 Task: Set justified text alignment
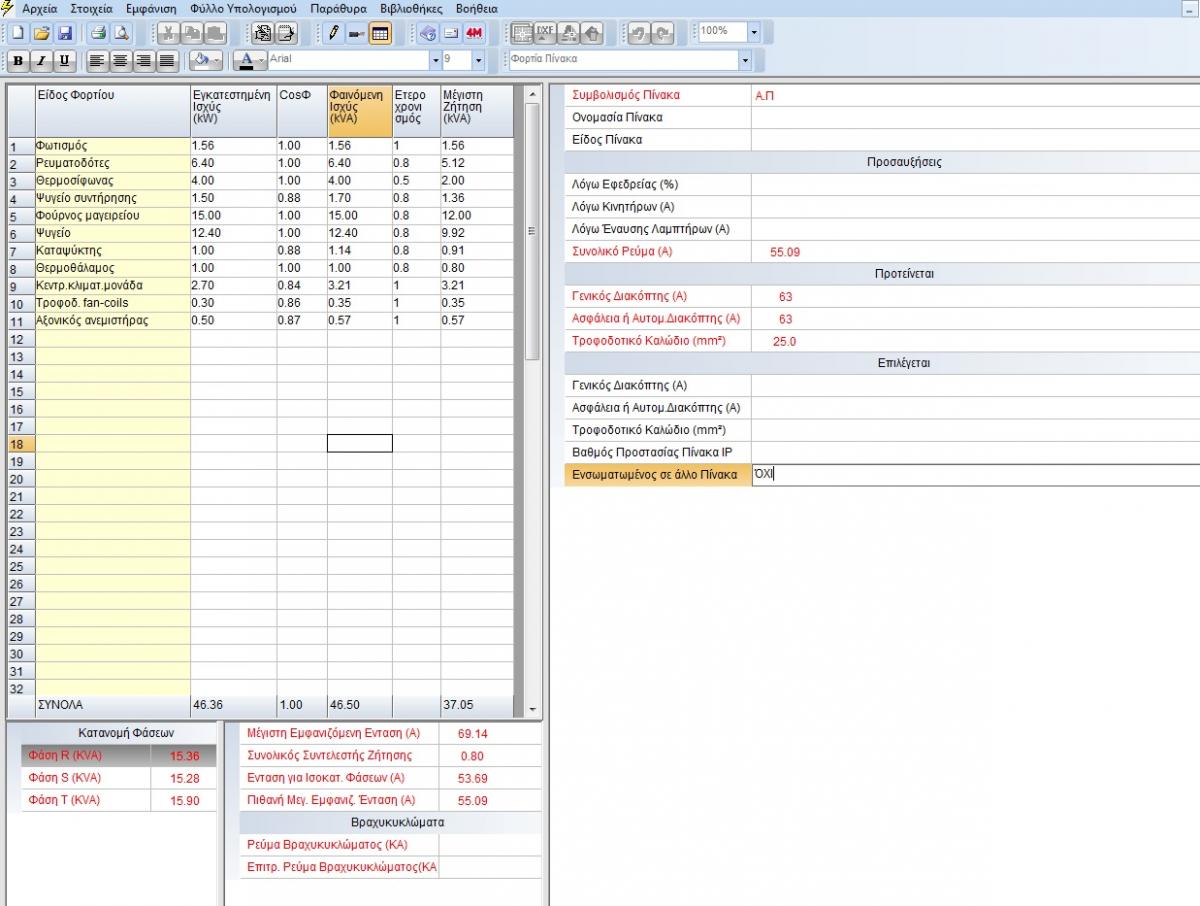tap(167, 60)
